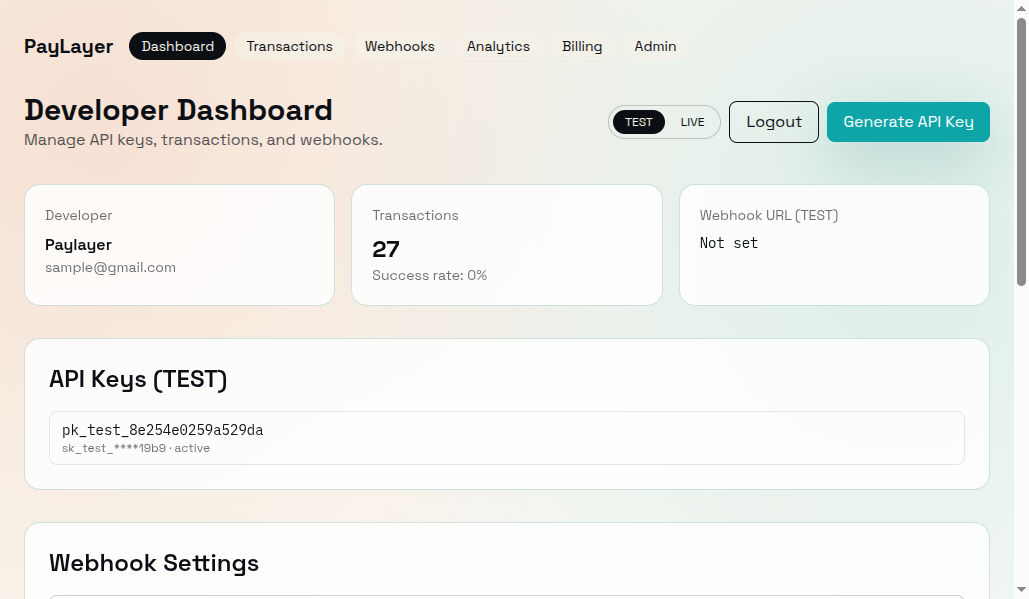The image size is (1029, 599).
Task: Select the TEST mode toggle
Action: click(639, 121)
